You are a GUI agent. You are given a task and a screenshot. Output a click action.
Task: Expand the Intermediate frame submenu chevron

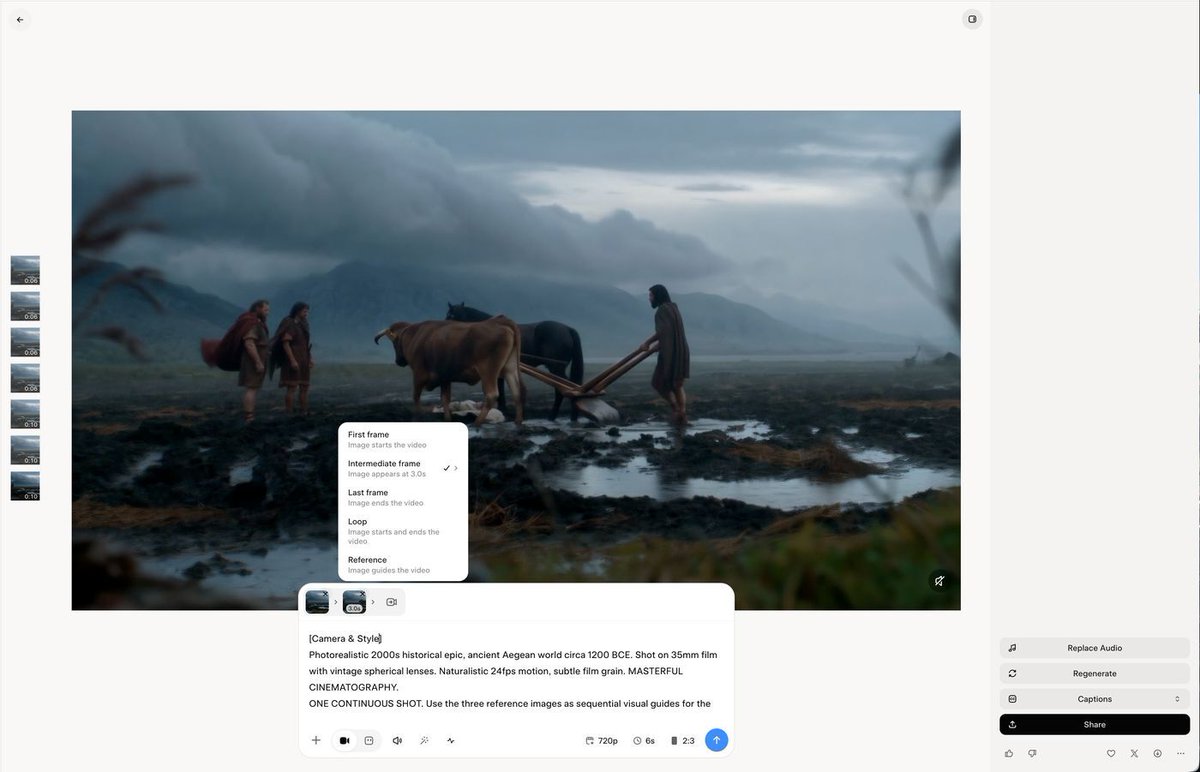tap(456, 468)
